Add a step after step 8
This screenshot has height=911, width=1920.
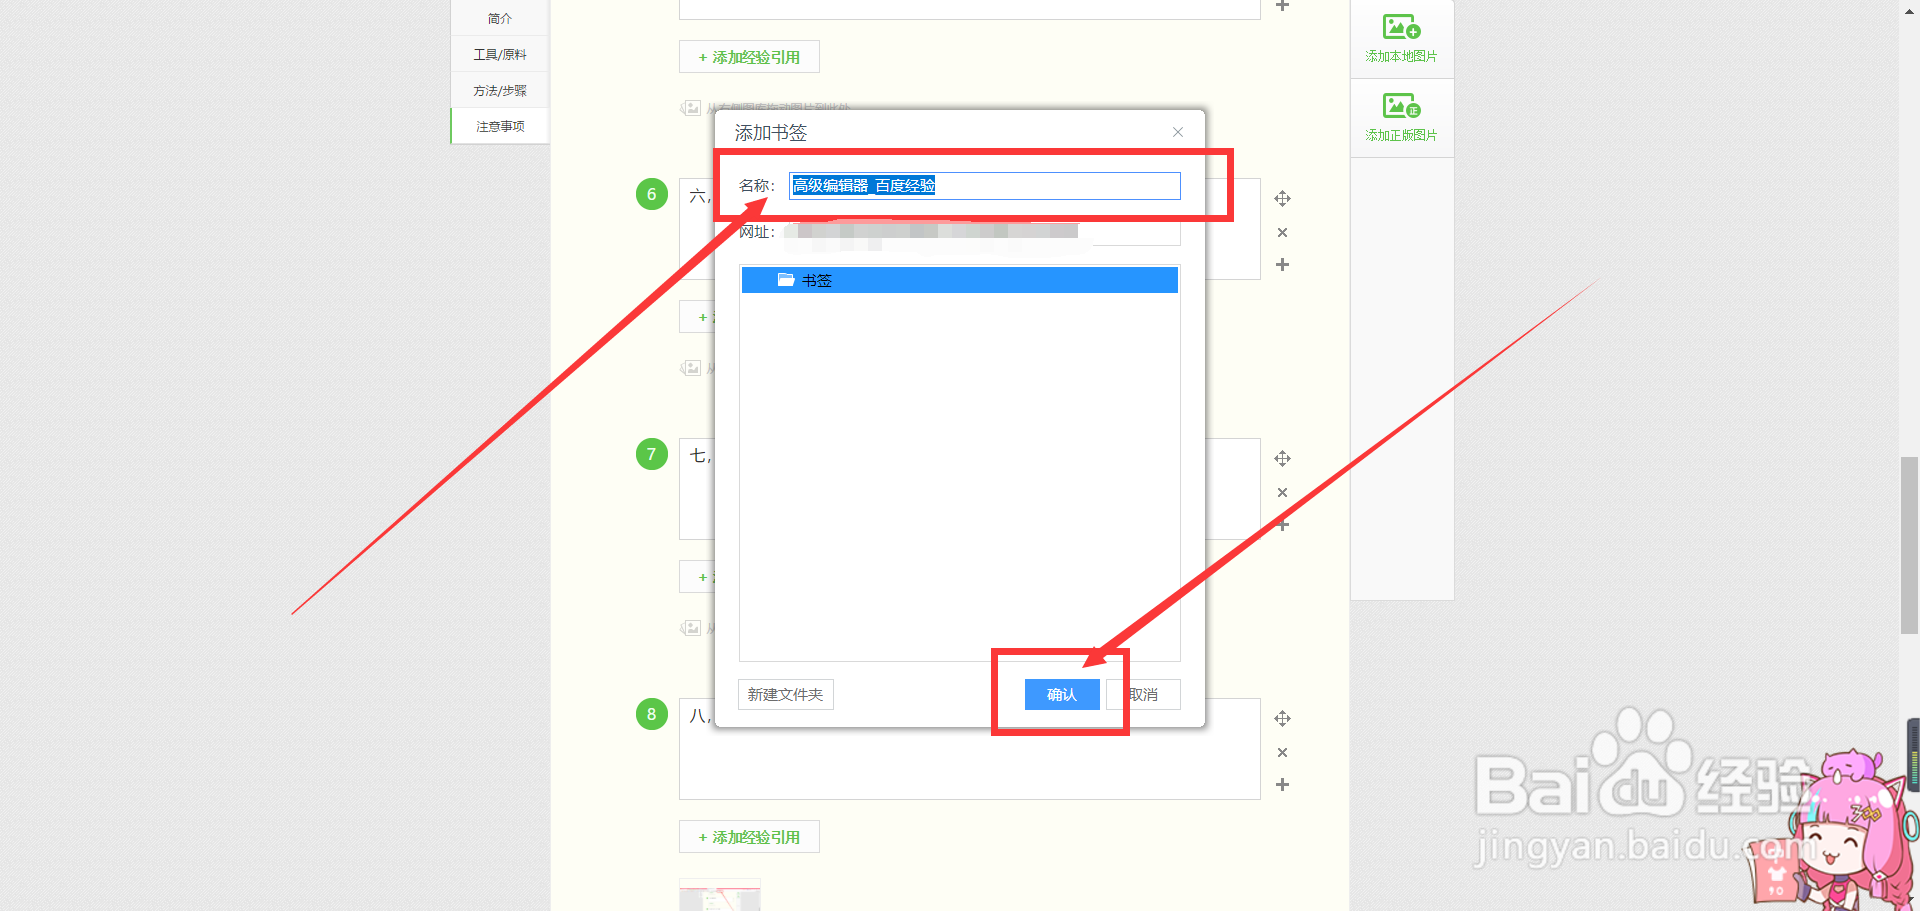point(1283,785)
